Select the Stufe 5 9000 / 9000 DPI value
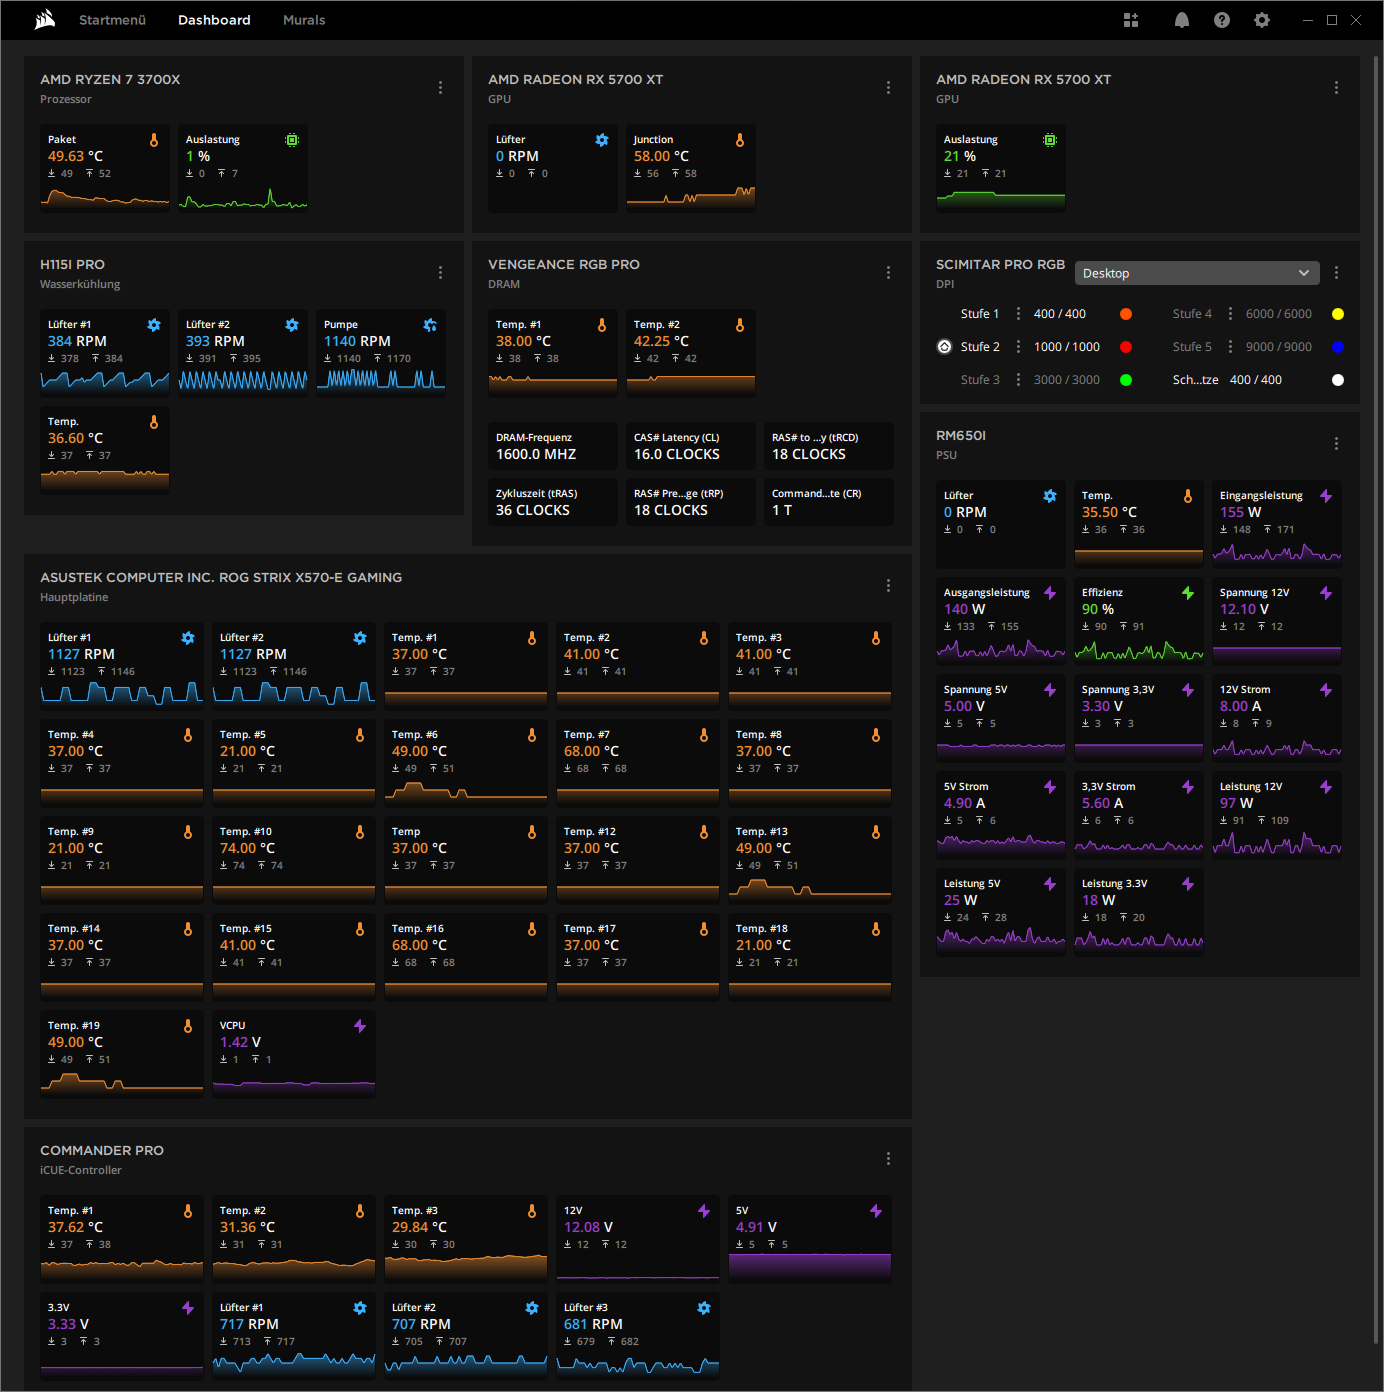This screenshot has width=1384, height=1392. pyautogui.click(x=1278, y=347)
